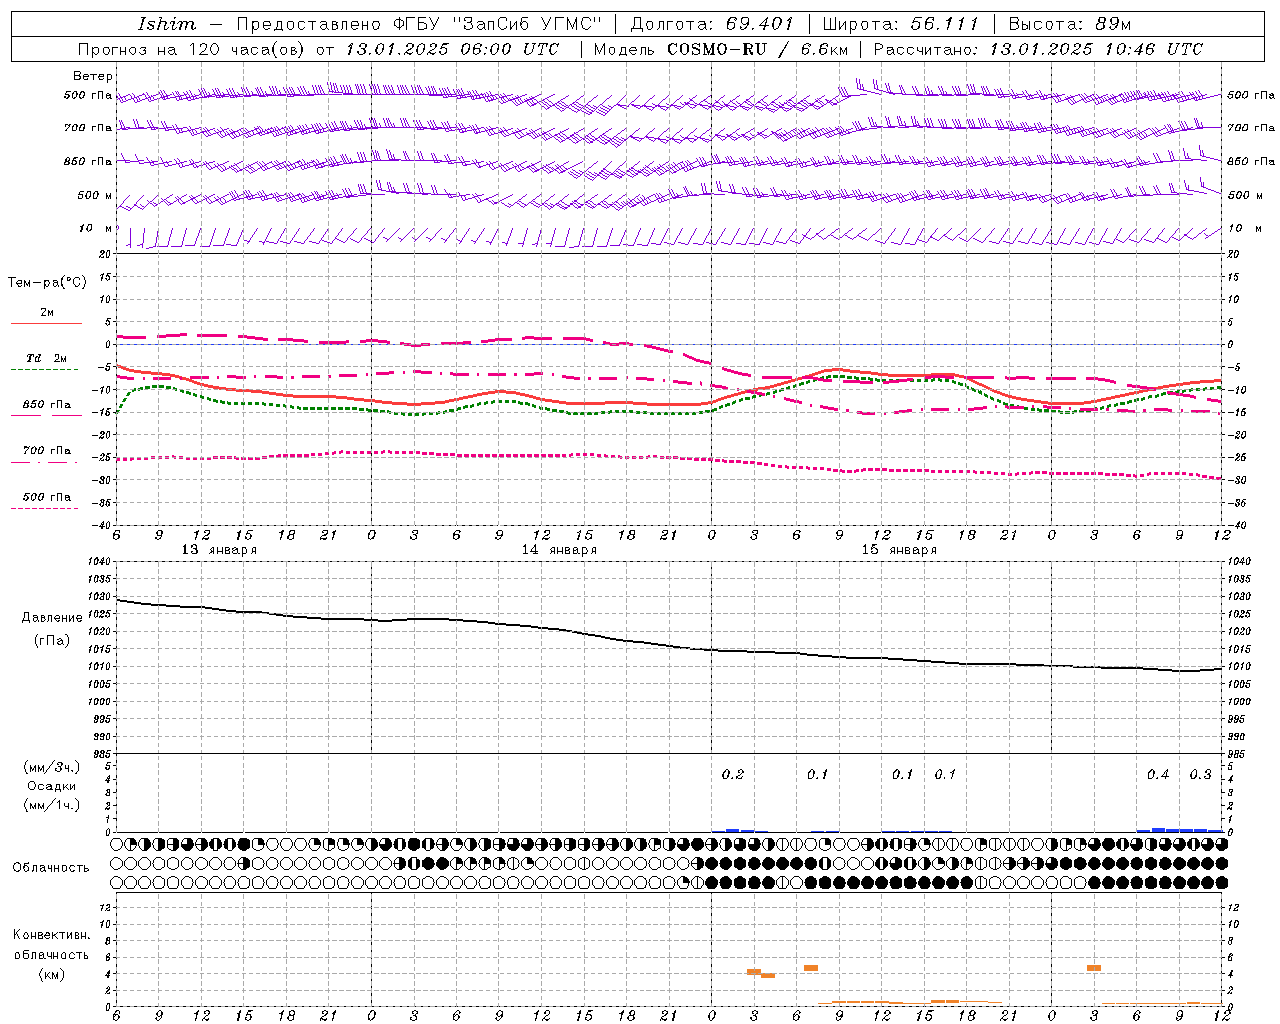Click the Рассчитано: 13.01.2025 10:46 UTC text
The width and height of the screenshot is (1280, 1024).
[1038, 49]
